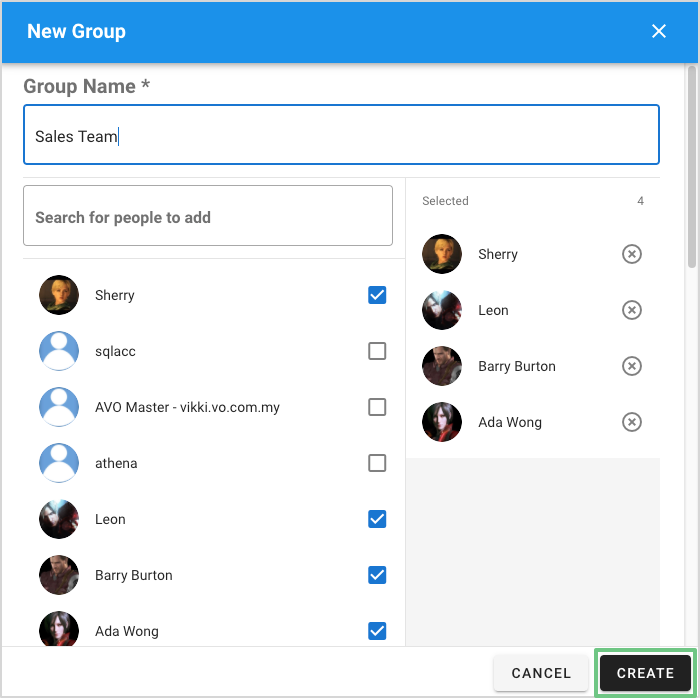Click sqlacc's default avatar icon

(59, 351)
